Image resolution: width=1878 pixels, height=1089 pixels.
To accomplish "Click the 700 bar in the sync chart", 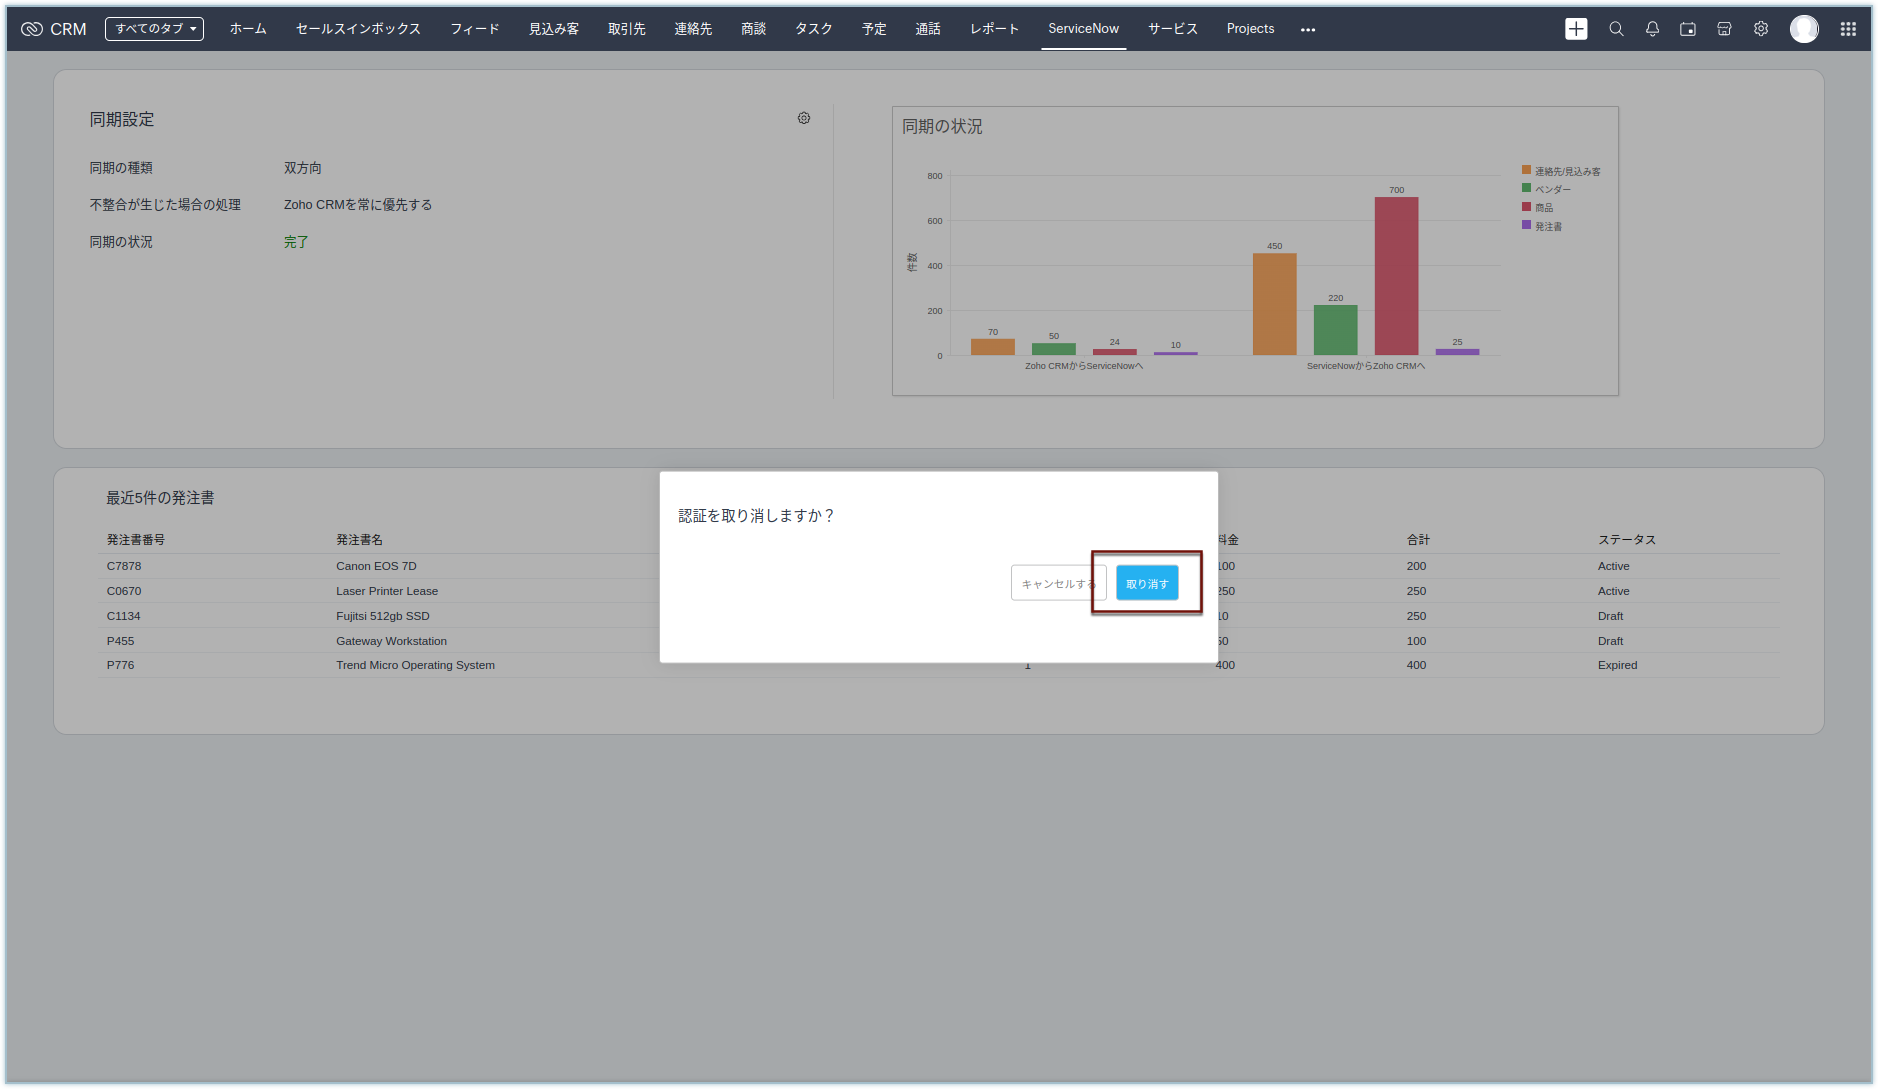I will pyautogui.click(x=1396, y=276).
